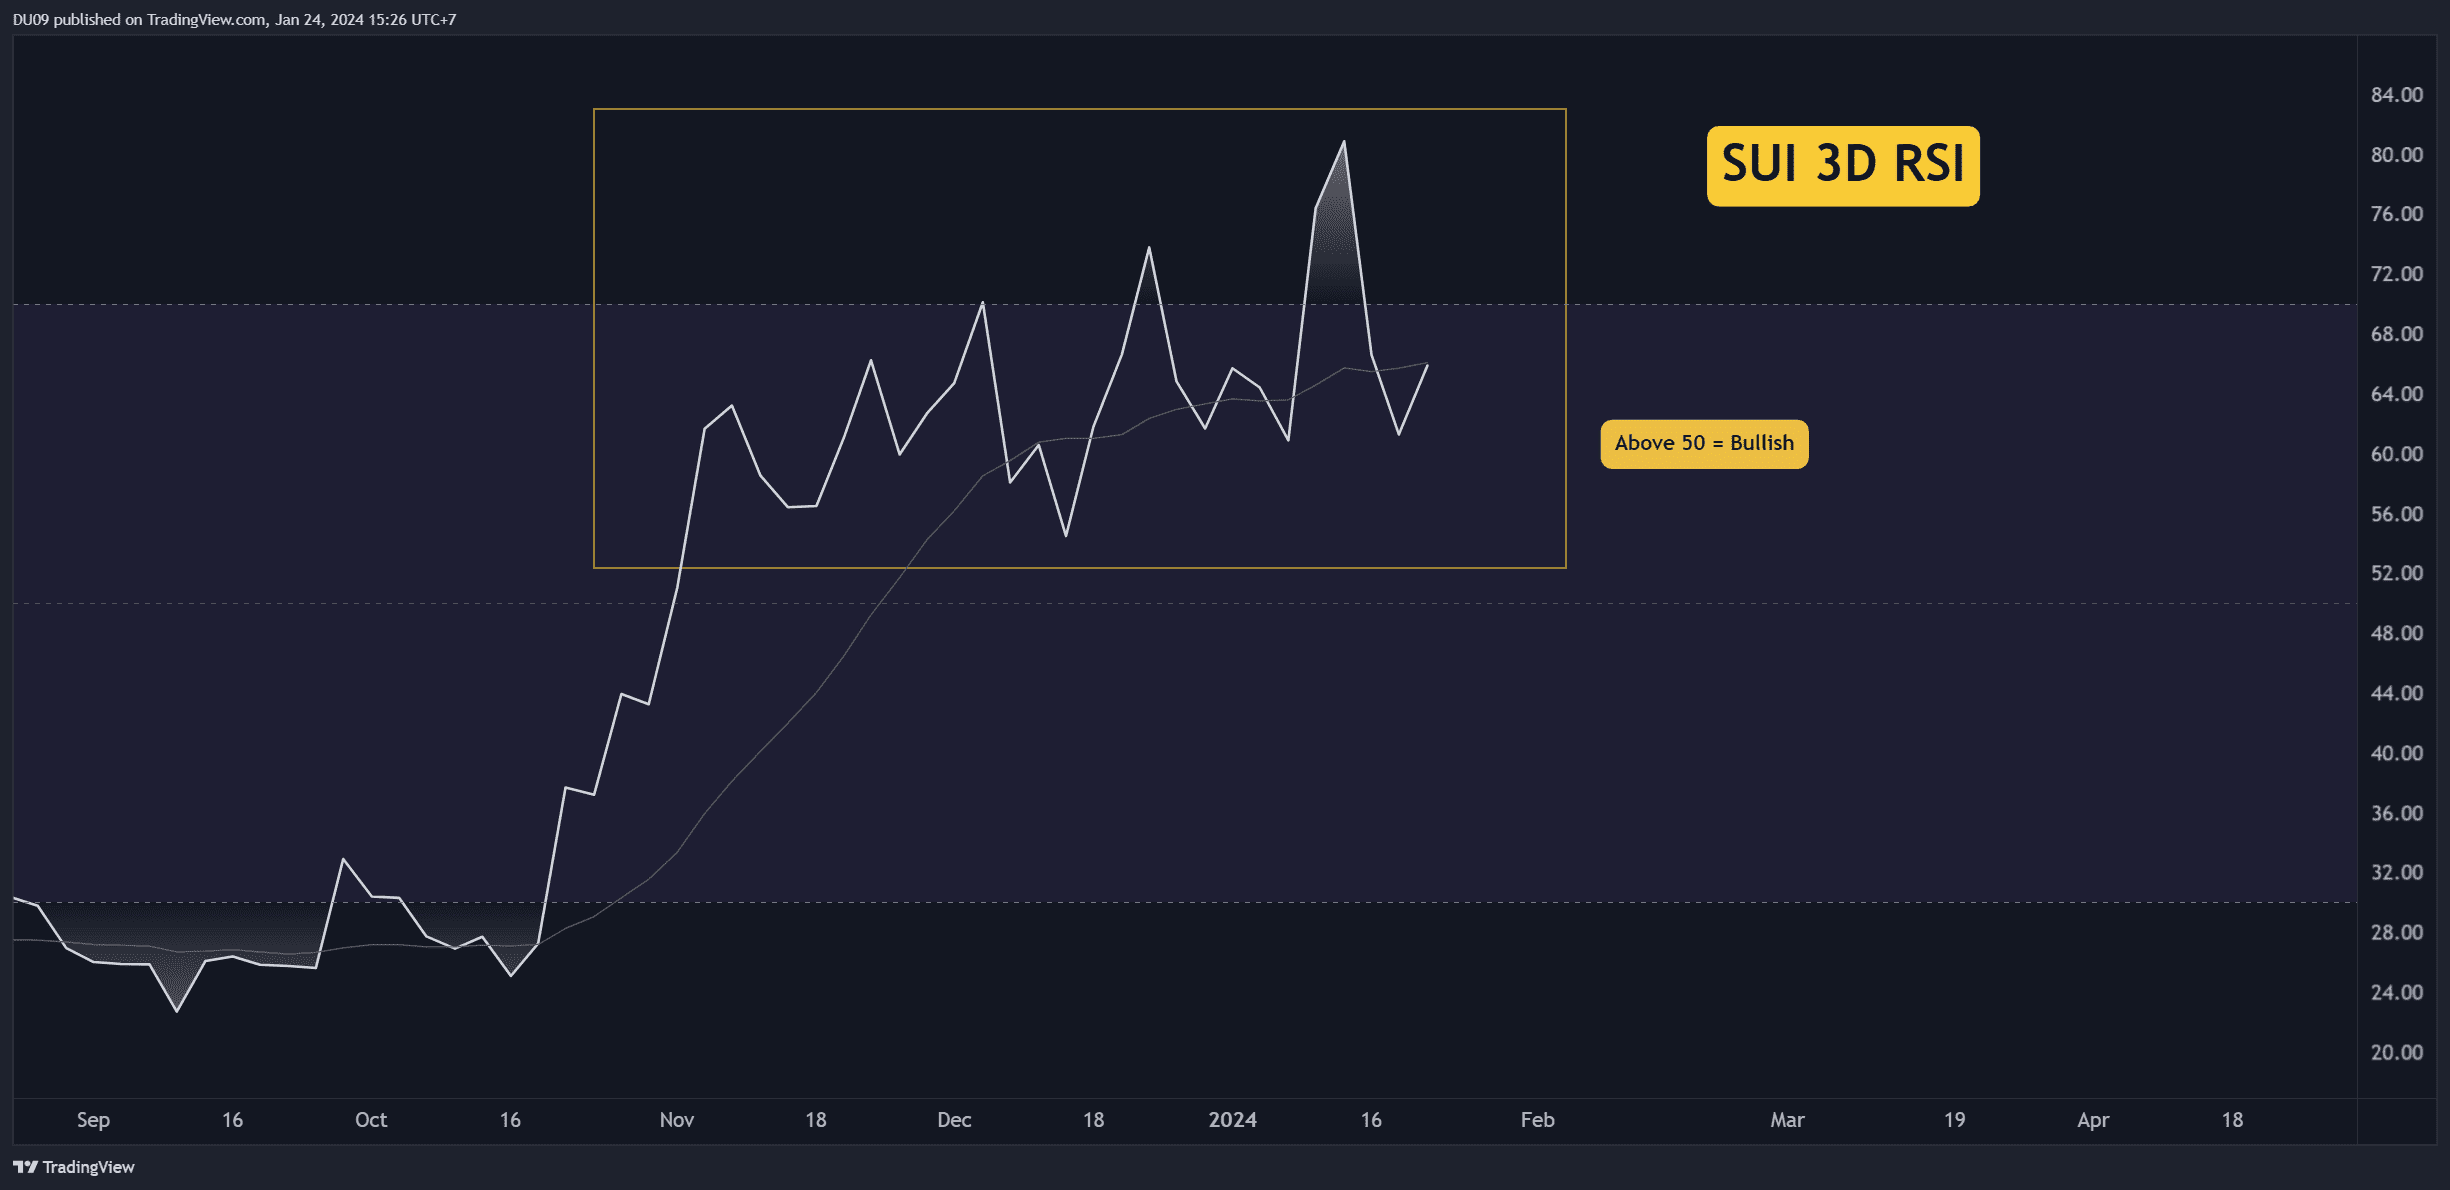Click the 'Feb' label on the time axis
The width and height of the screenshot is (2450, 1190).
[x=1538, y=1120]
